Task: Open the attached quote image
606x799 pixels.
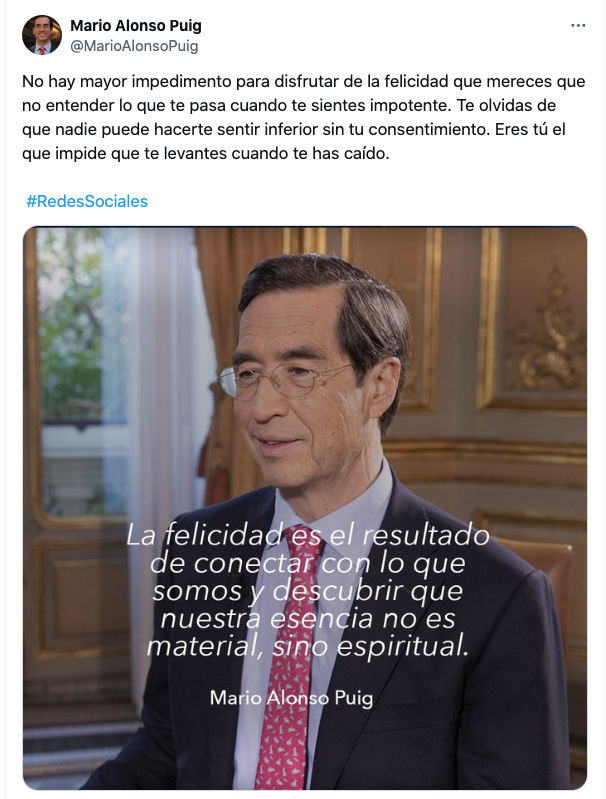Action: 305,508
